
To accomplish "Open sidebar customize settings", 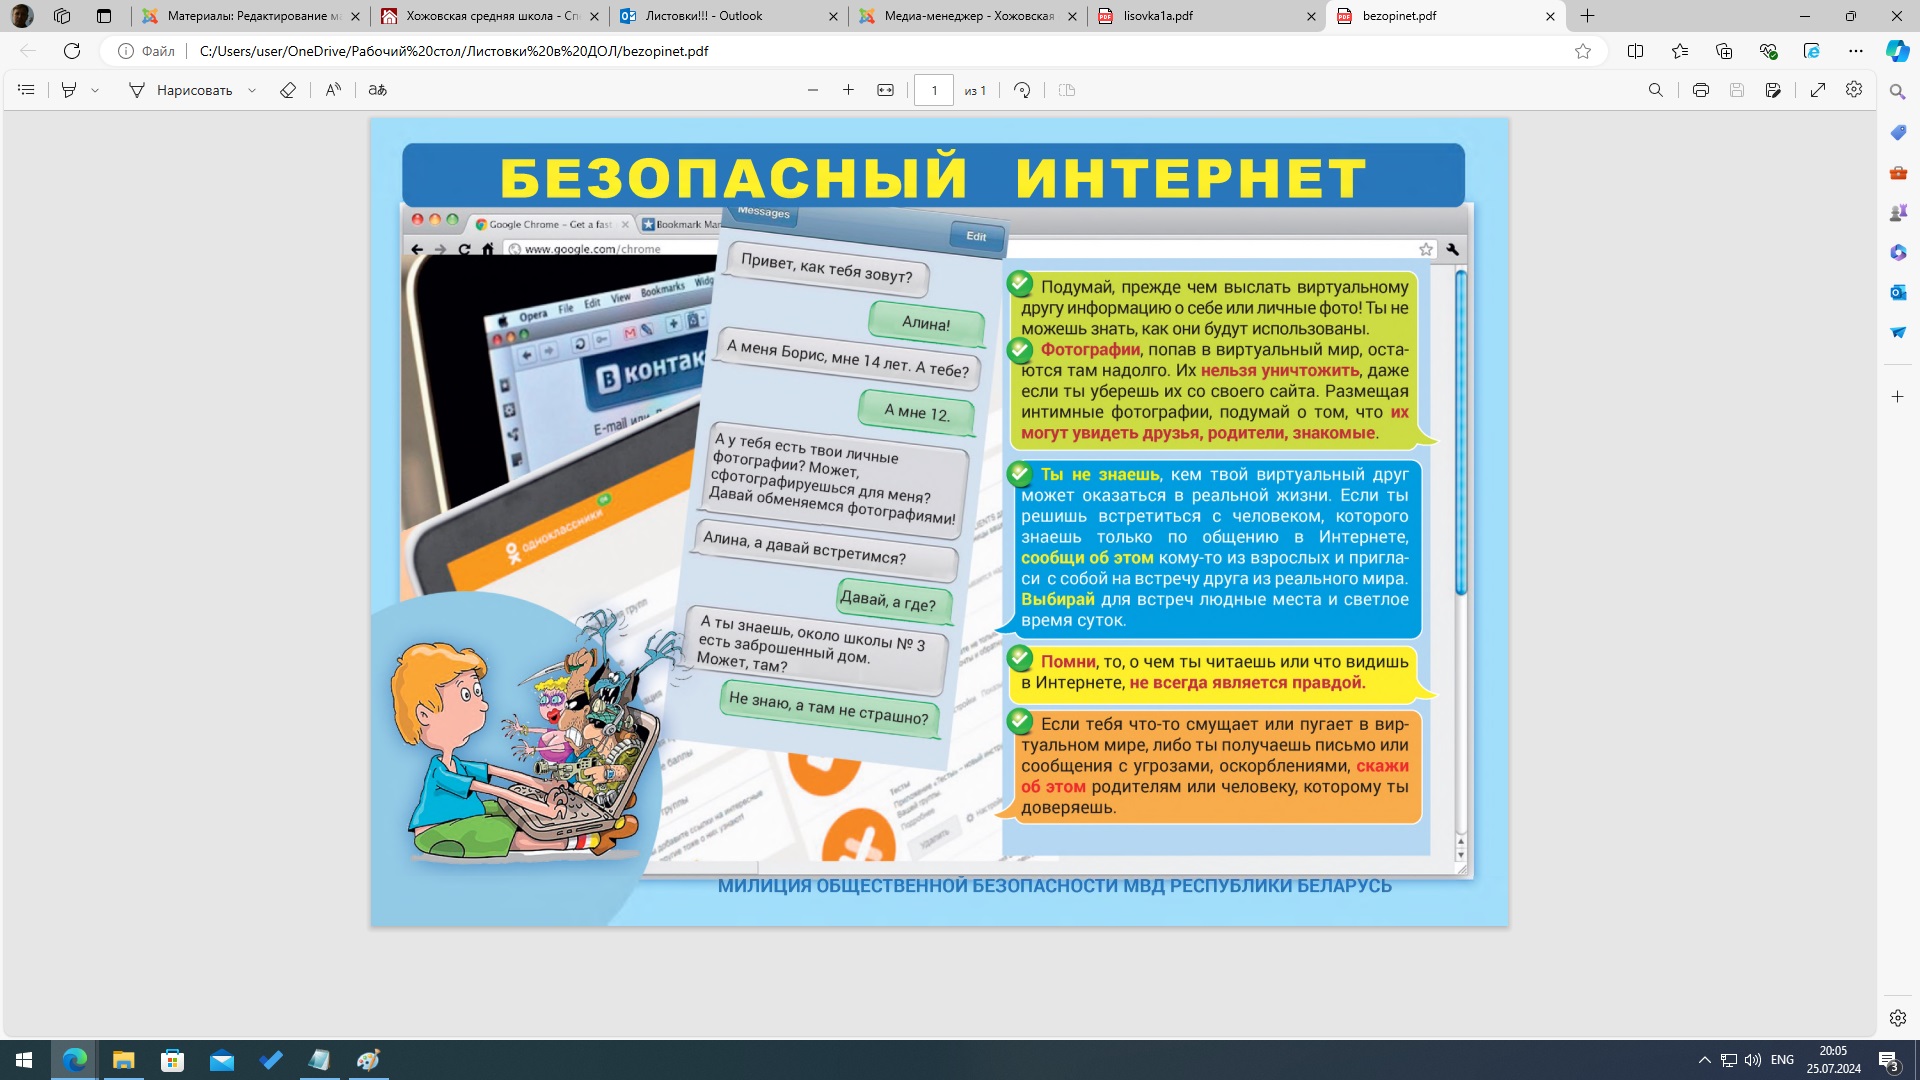I will coord(1898,1018).
